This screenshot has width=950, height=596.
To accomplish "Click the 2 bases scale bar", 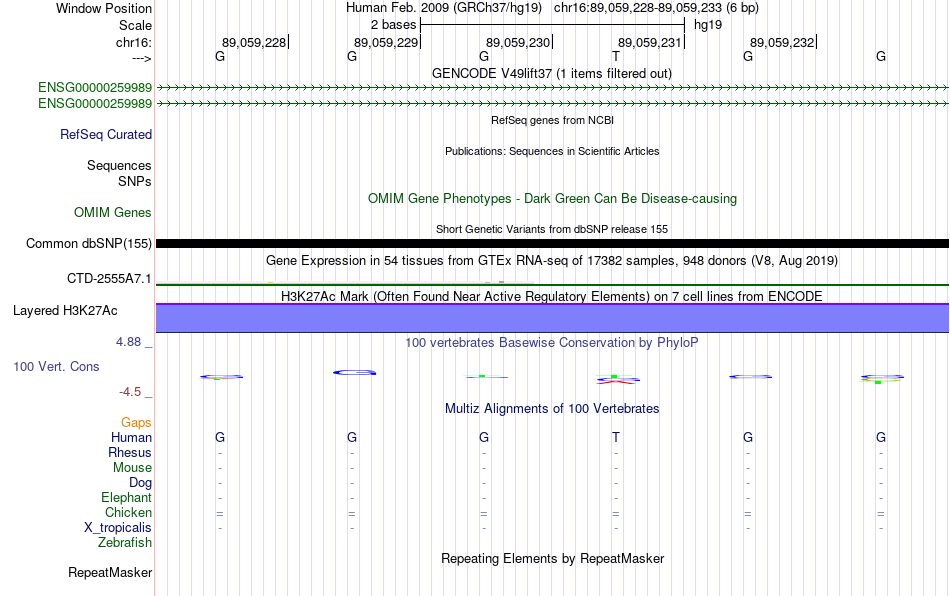I will point(552,25).
